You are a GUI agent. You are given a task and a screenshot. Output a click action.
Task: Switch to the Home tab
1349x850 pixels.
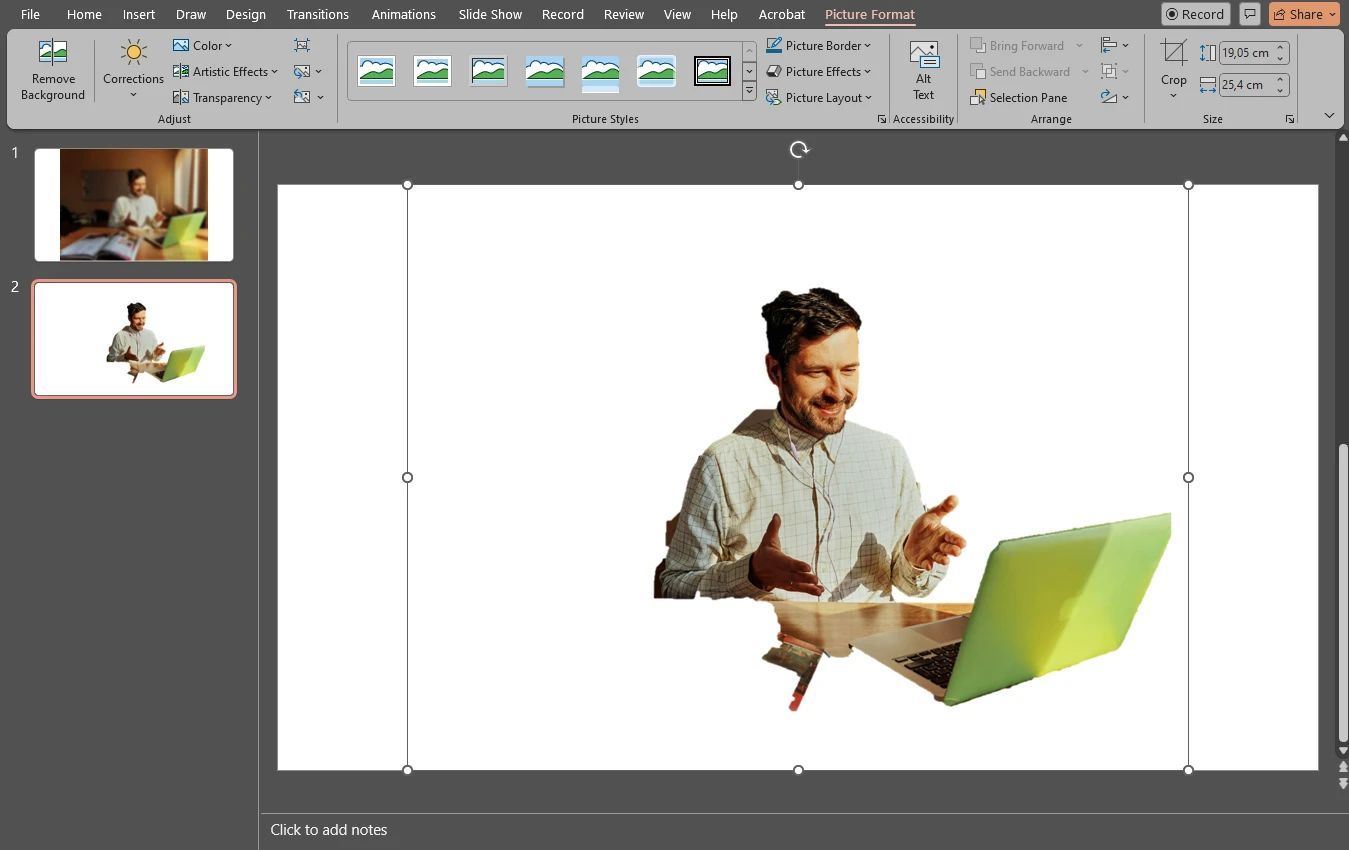coord(84,14)
